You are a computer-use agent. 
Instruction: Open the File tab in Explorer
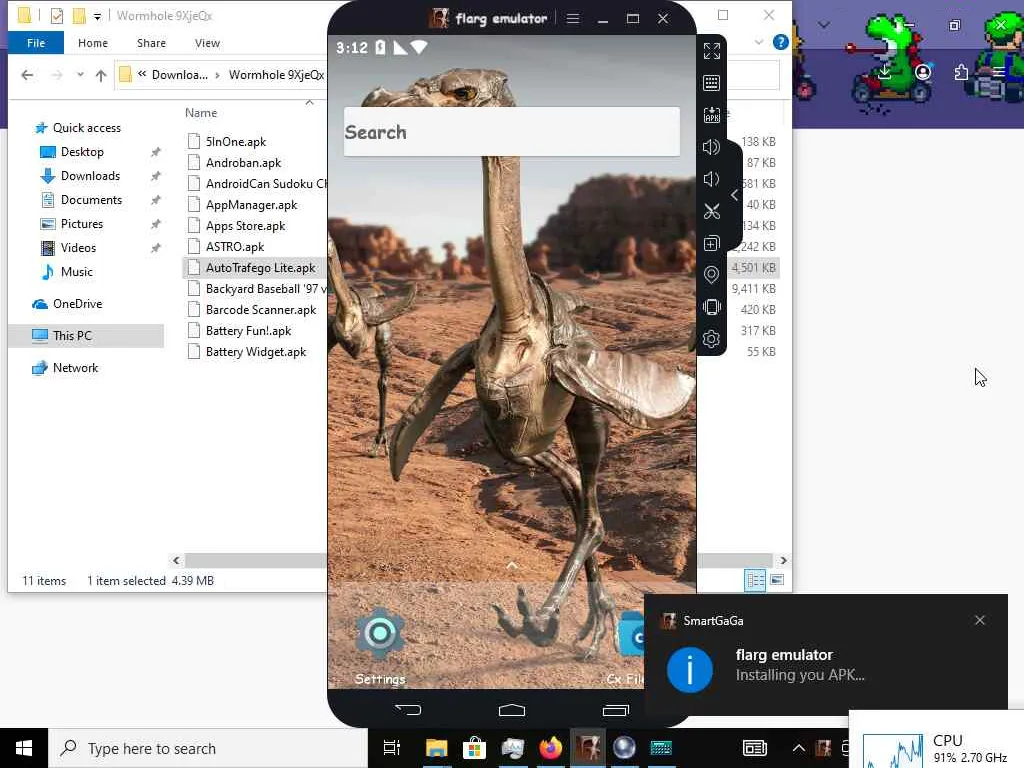36,43
